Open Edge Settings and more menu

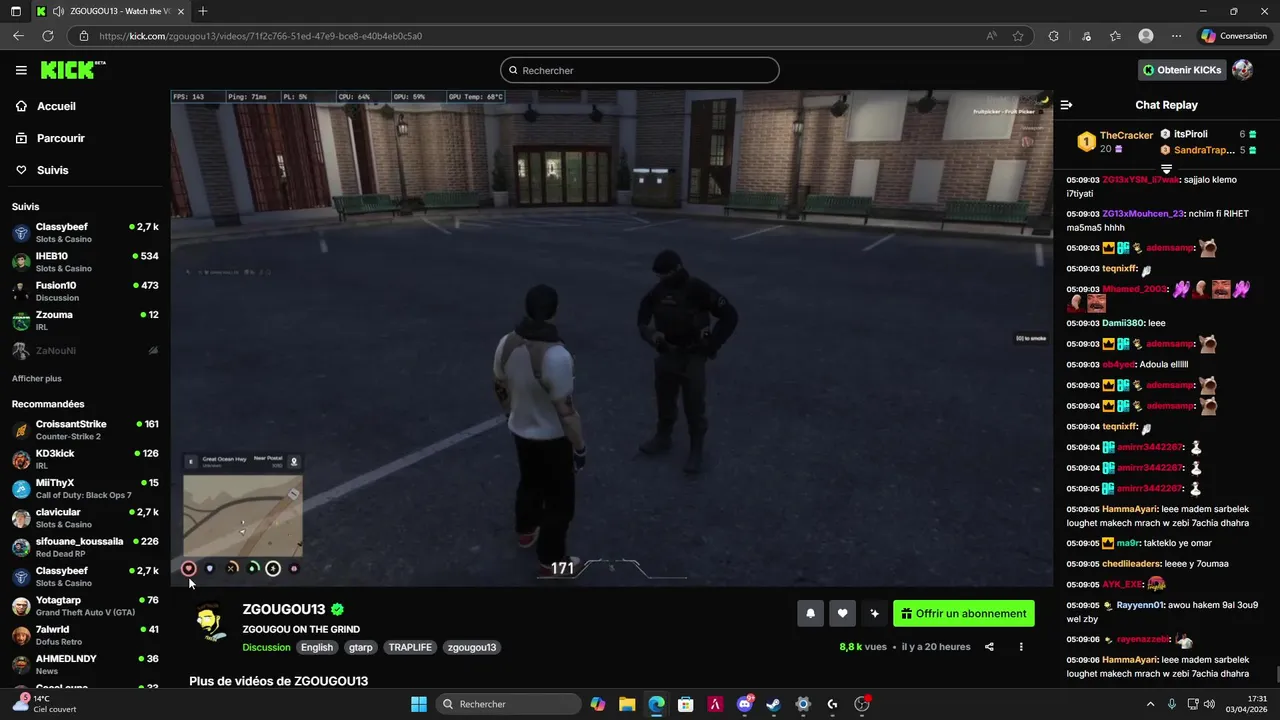(1176, 36)
